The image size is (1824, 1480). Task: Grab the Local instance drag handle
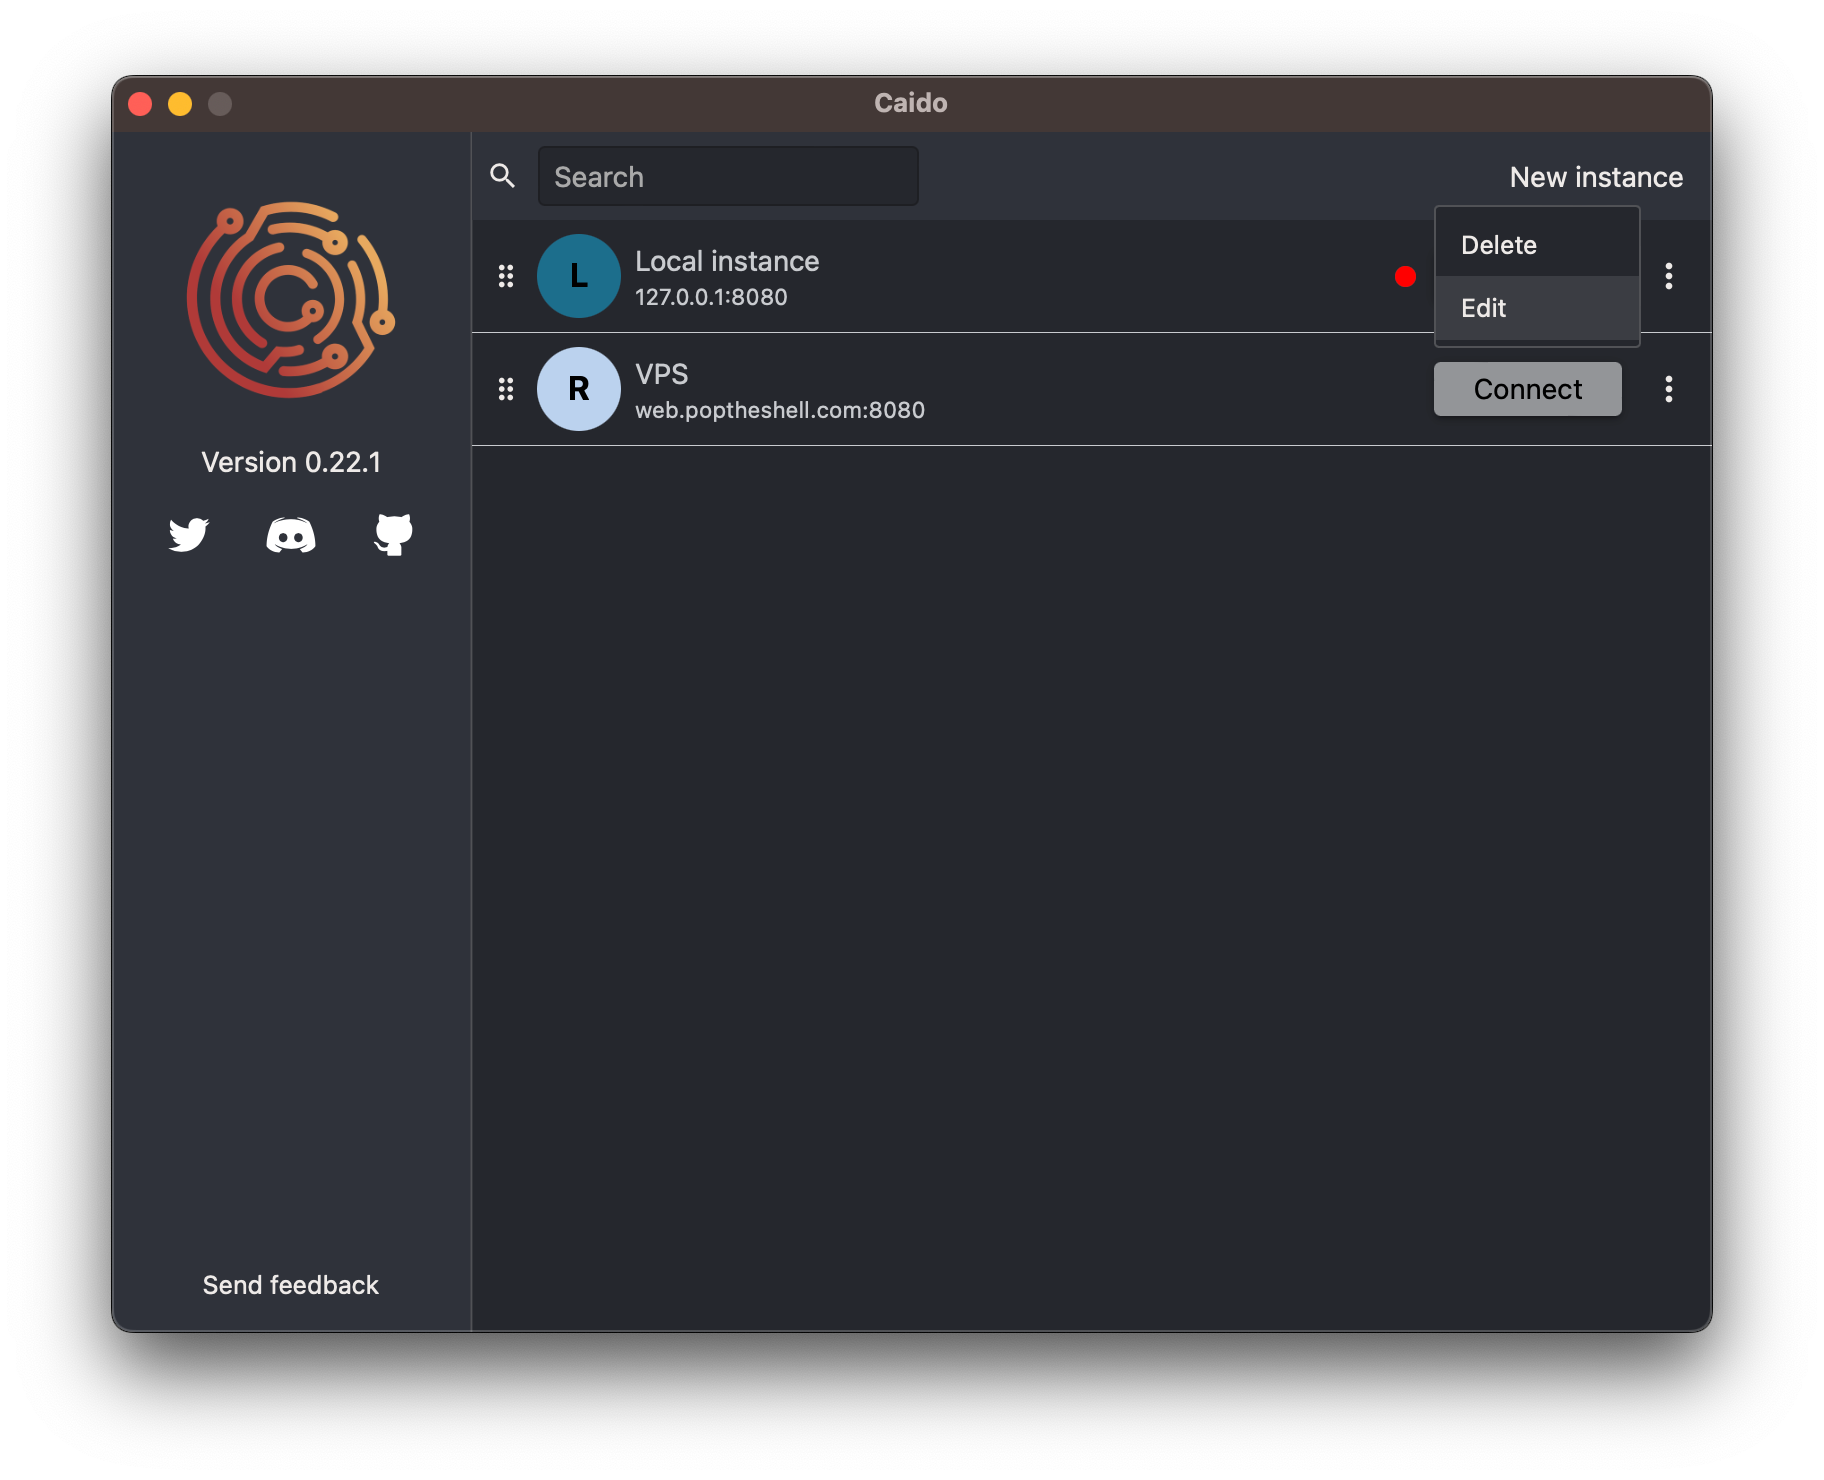(506, 276)
